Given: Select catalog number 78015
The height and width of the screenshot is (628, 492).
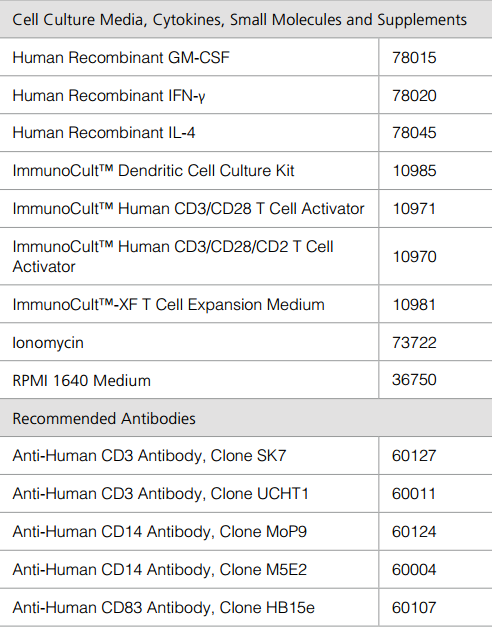Looking at the screenshot, I should coord(414,57).
